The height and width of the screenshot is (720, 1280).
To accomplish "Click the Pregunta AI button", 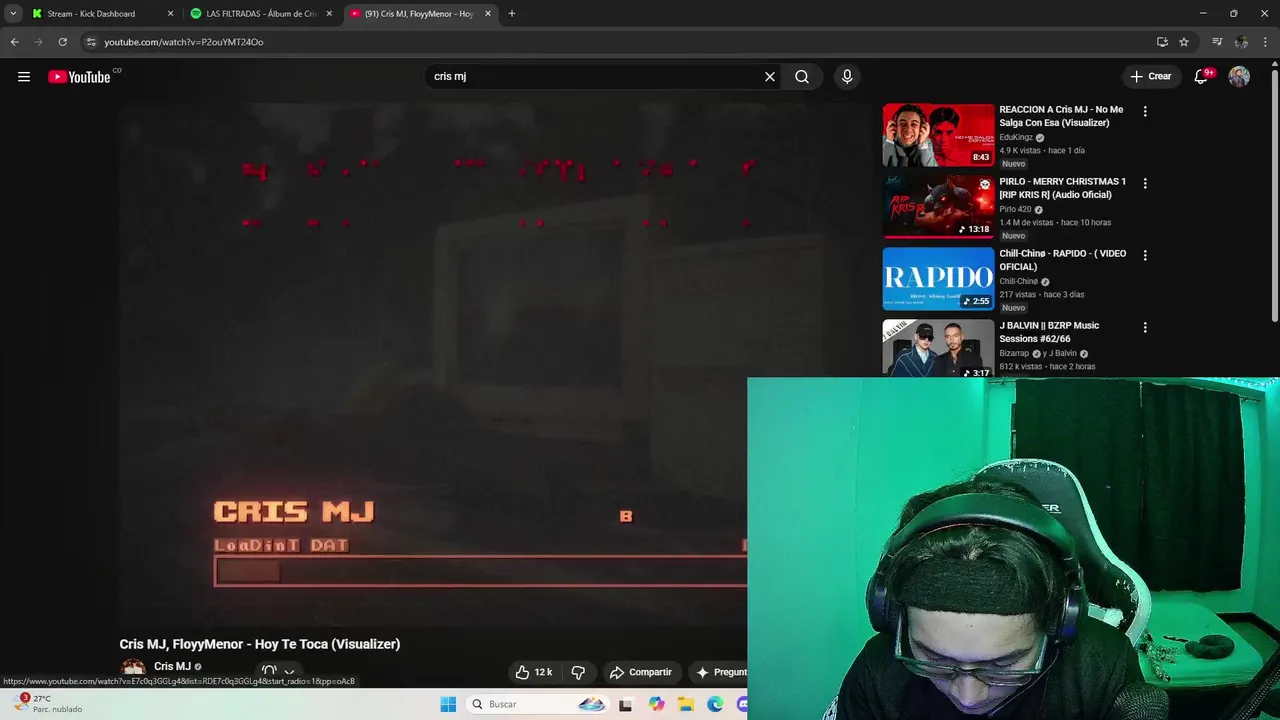I will pos(718,672).
